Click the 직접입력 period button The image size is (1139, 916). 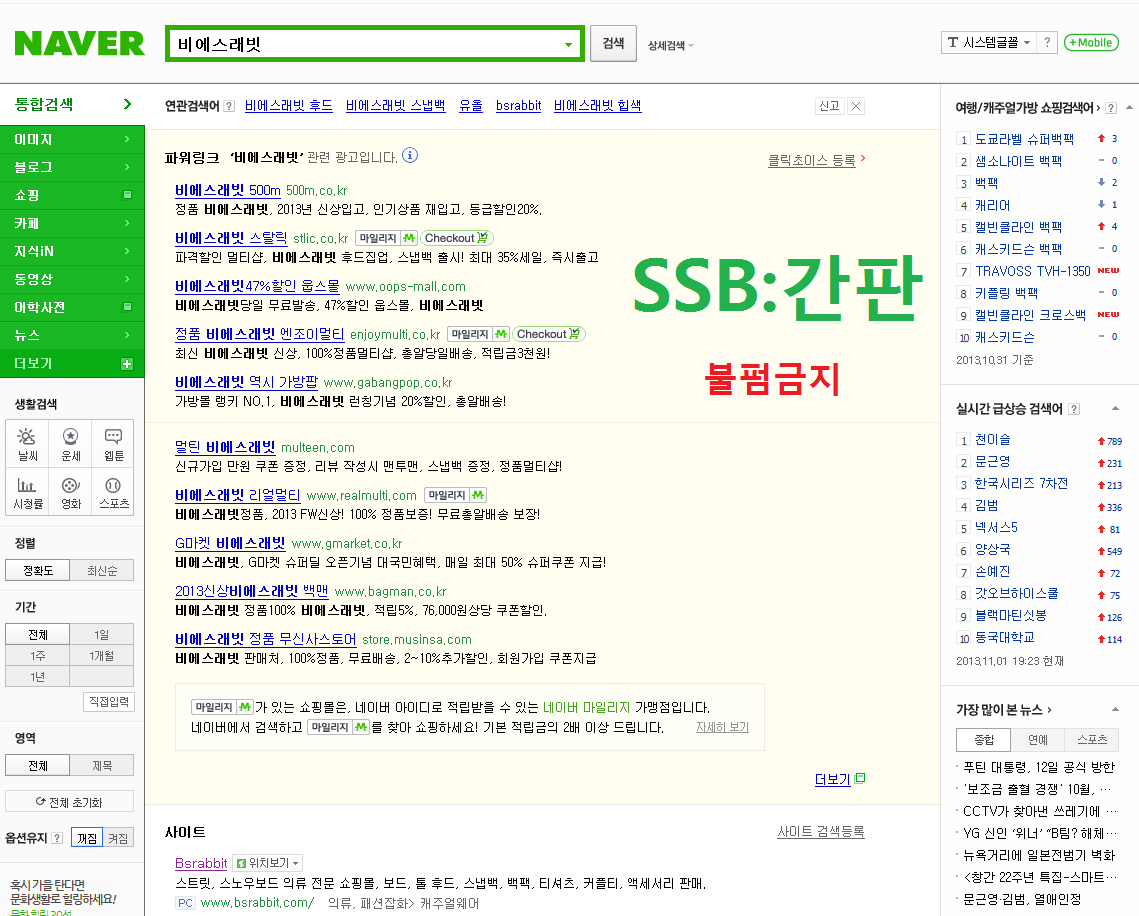point(109,702)
